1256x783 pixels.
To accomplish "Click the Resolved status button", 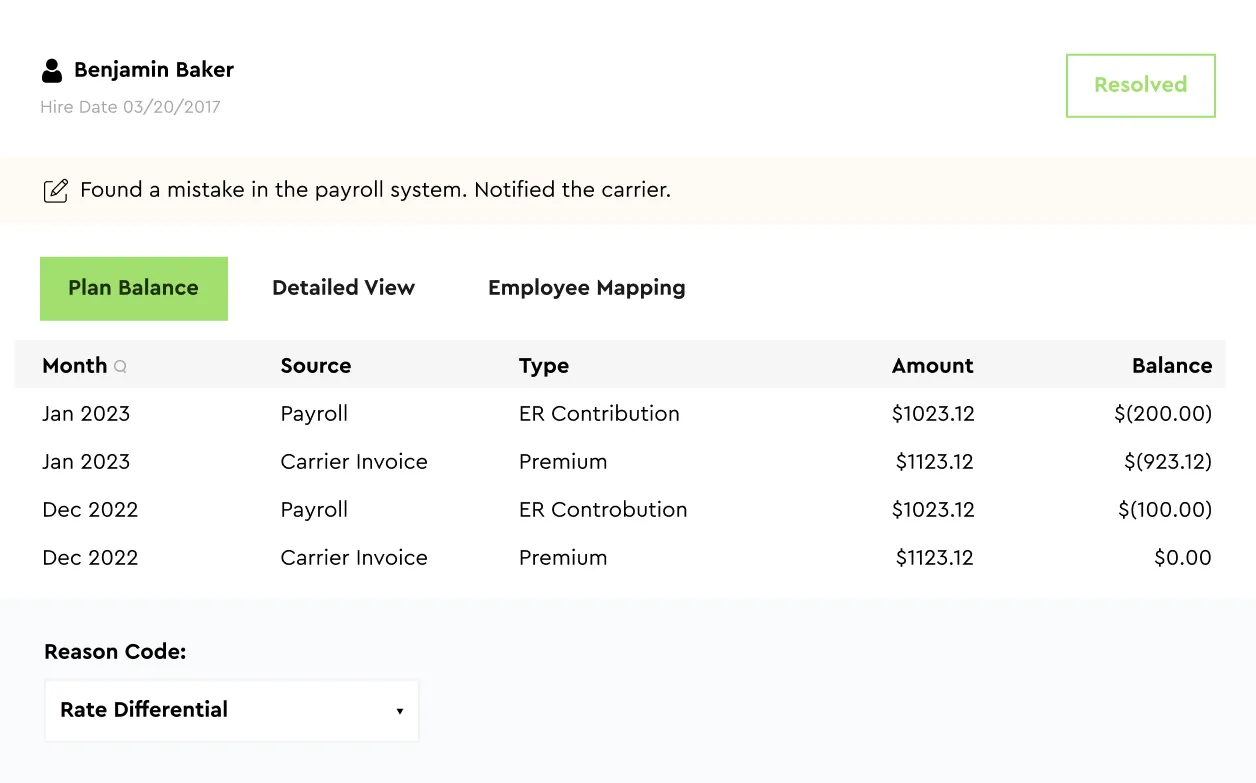I will click(1140, 85).
